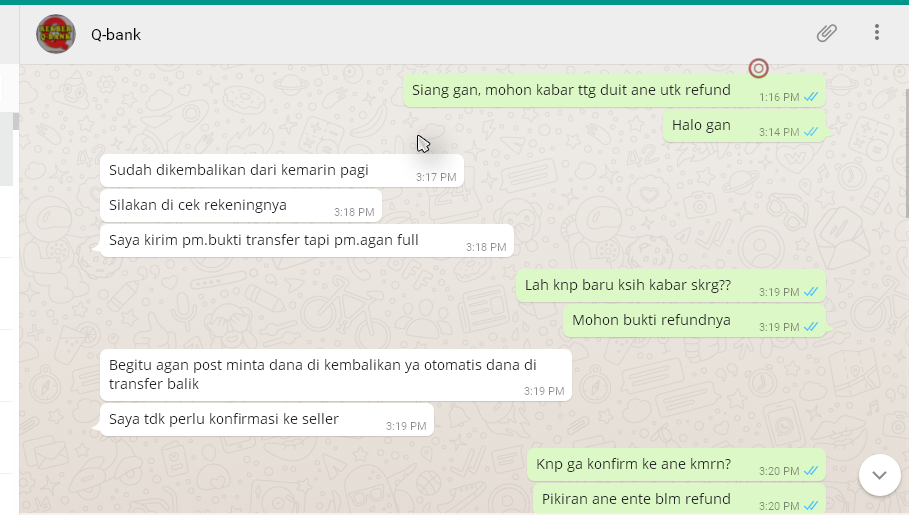Select the "Pikiran ane ente blm refund" message
Image resolution: width=909 pixels, height=515 pixels.
[x=679, y=499]
